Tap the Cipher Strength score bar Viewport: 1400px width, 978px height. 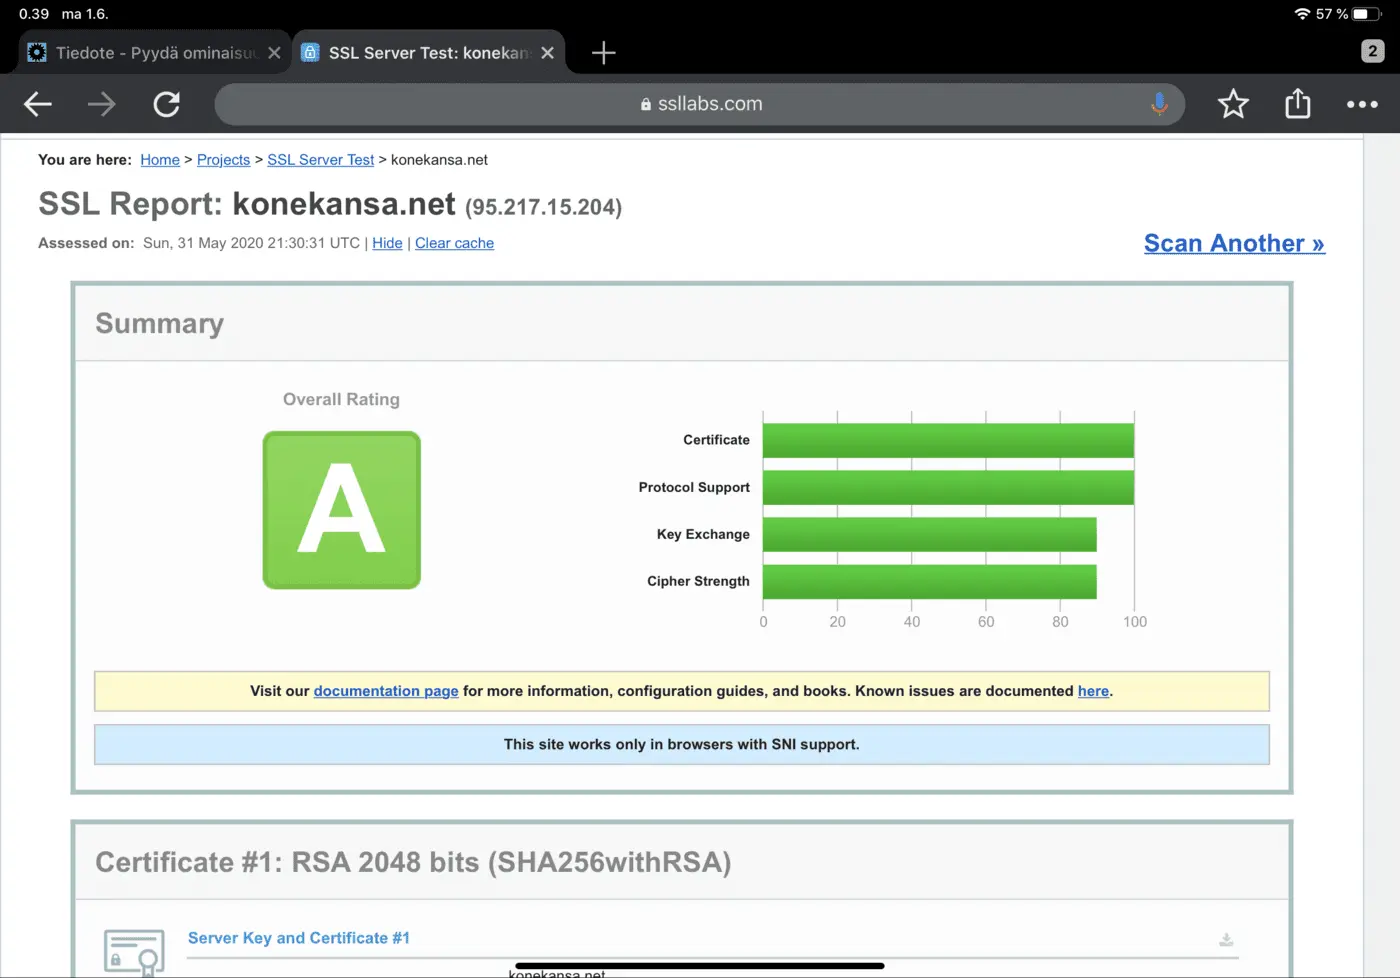point(930,581)
